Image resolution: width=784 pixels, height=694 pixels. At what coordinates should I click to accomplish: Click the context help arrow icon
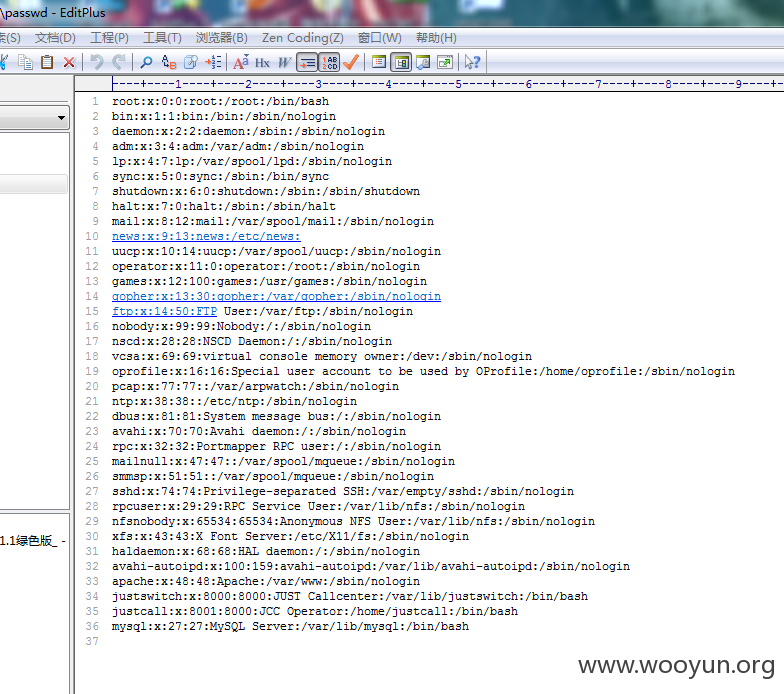472,62
